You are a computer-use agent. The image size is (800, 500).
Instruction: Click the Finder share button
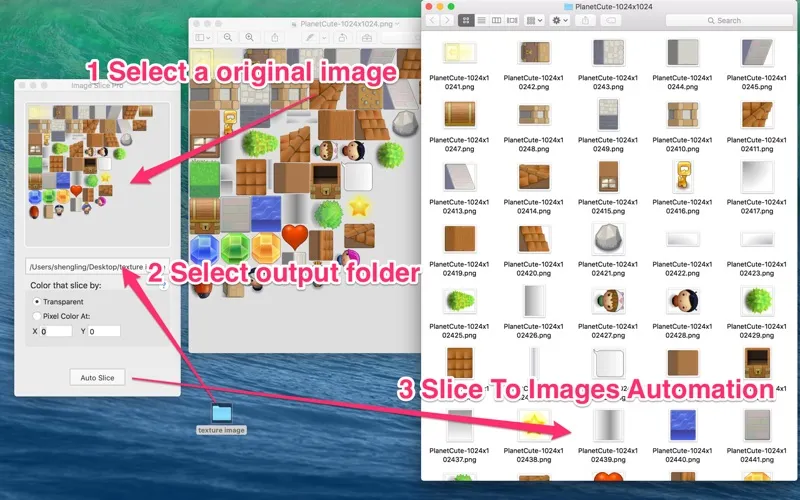click(585, 20)
